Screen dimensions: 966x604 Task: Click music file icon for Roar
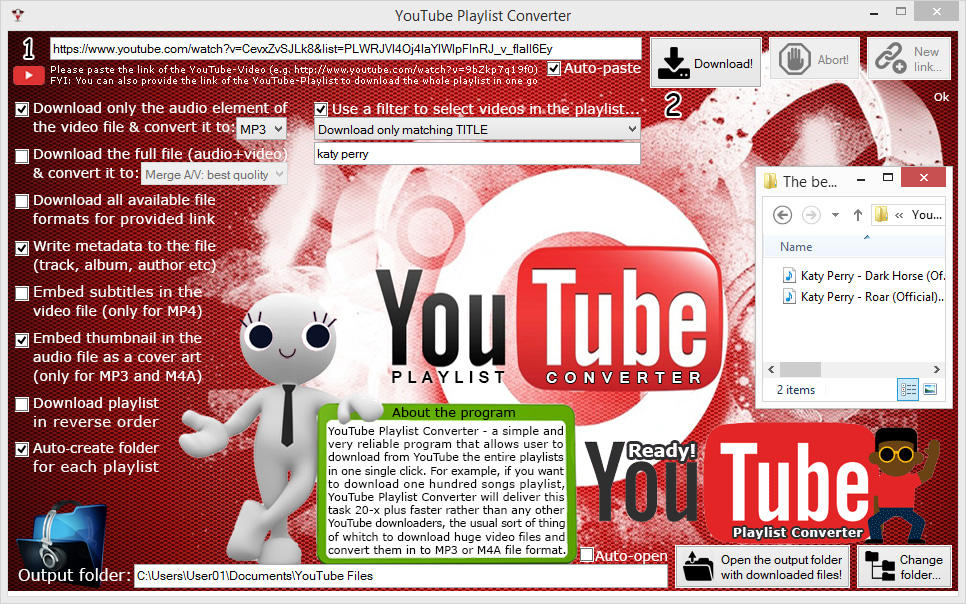point(789,296)
